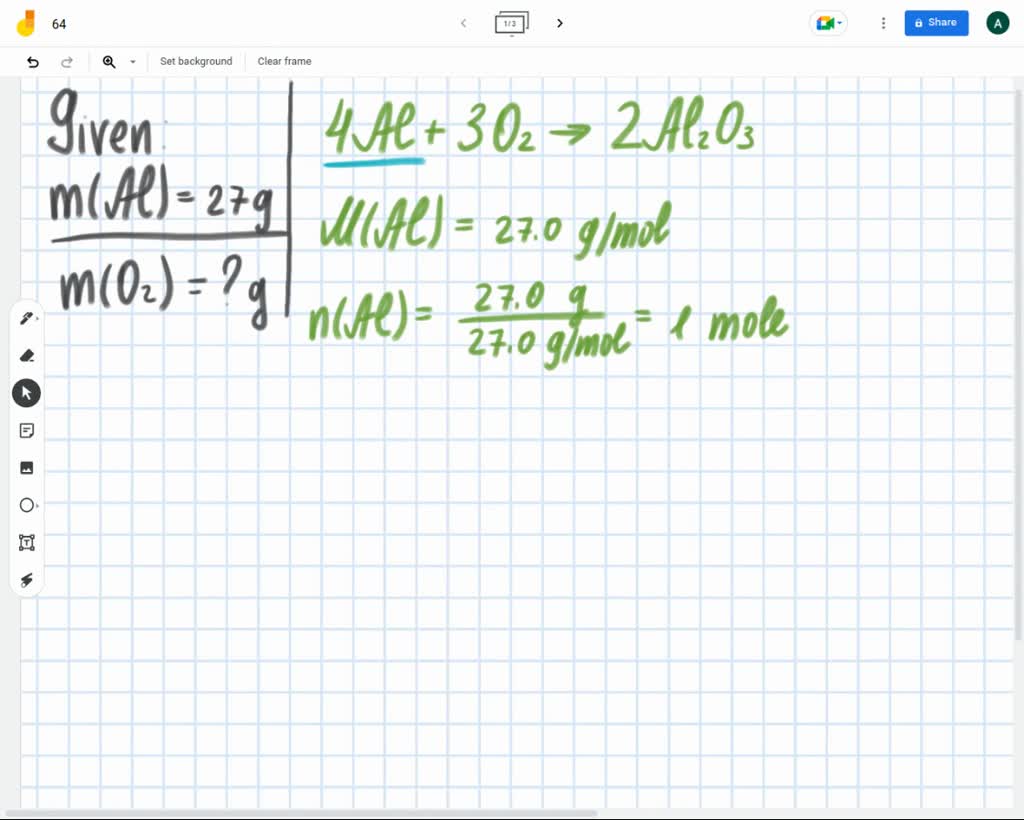
Task: Open the more options menu
Action: [x=883, y=23]
